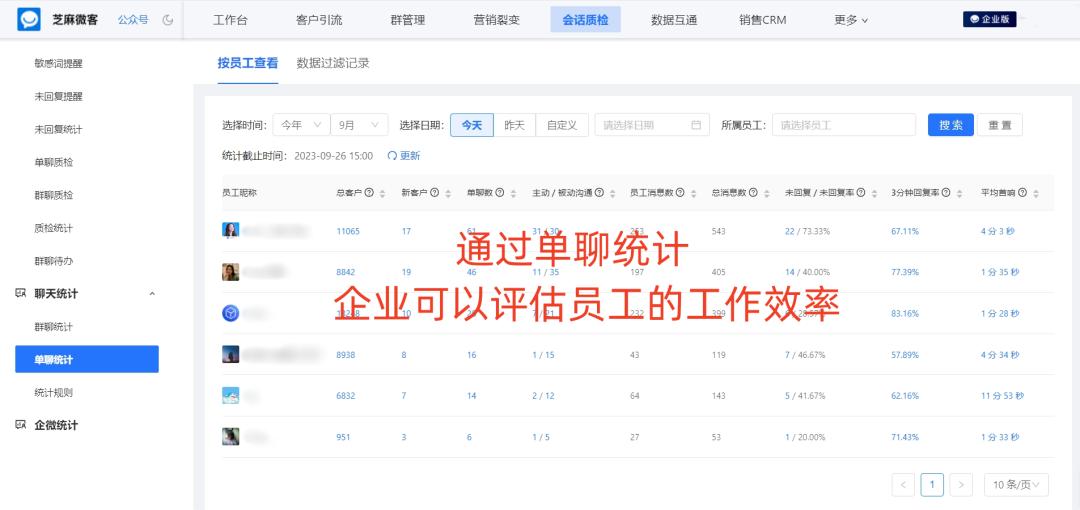Image resolution: width=1080 pixels, height=510 pixels.
Task: Open 单聊质检 in sidebar
Action: coord(54,163)
